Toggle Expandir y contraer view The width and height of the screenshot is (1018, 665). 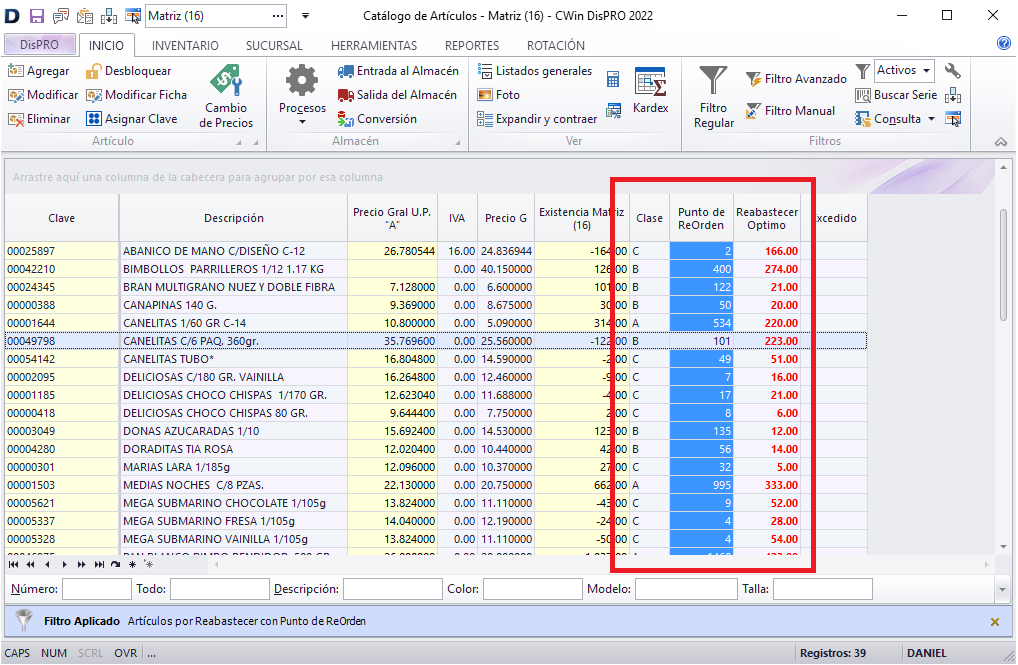(x=537, y=119)
